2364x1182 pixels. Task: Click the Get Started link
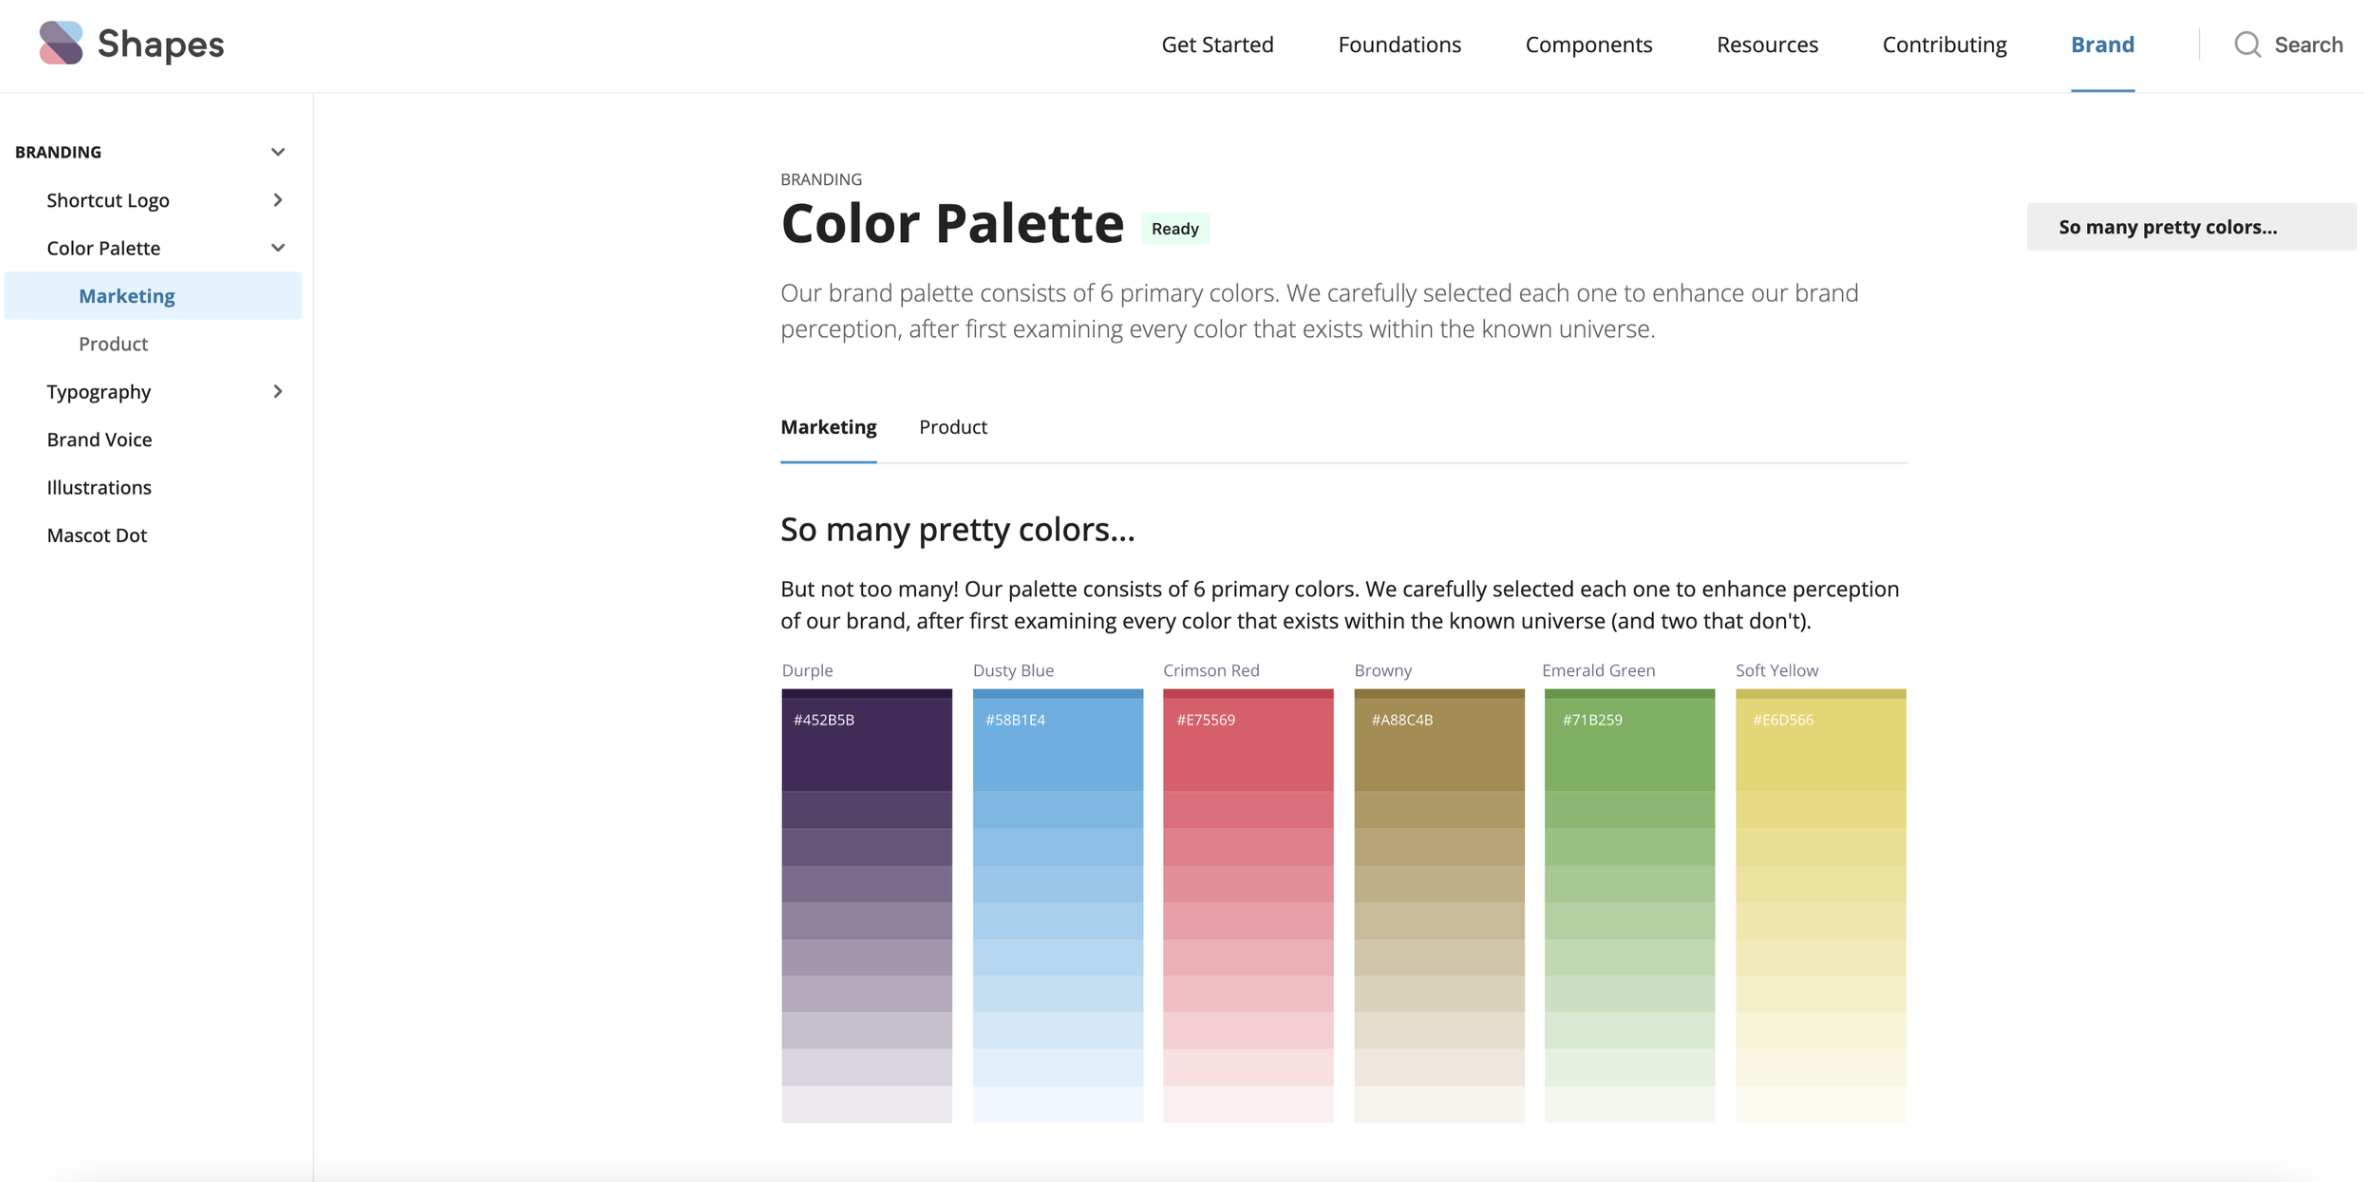coord(1217,44)
